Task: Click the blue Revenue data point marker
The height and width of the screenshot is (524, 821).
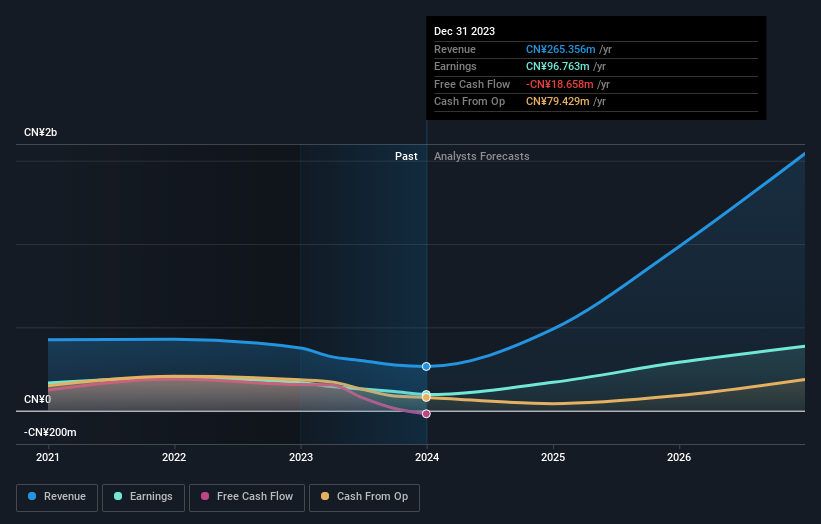Action: click(426, 366)
